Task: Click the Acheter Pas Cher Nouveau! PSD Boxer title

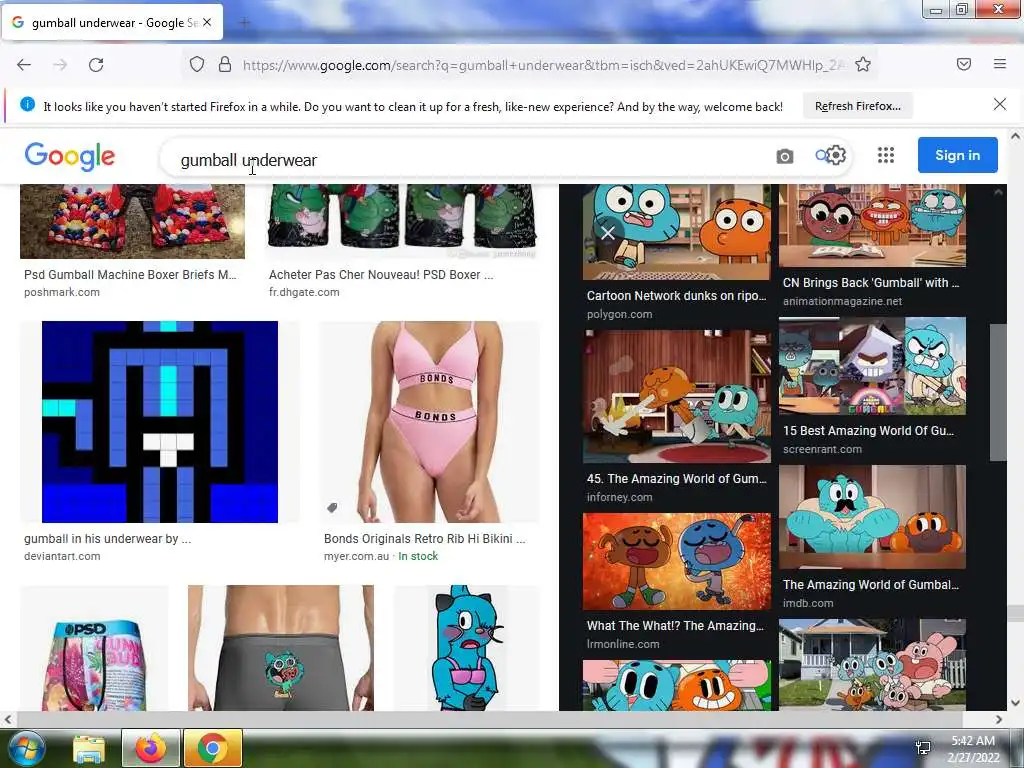Action: (381, 275)
